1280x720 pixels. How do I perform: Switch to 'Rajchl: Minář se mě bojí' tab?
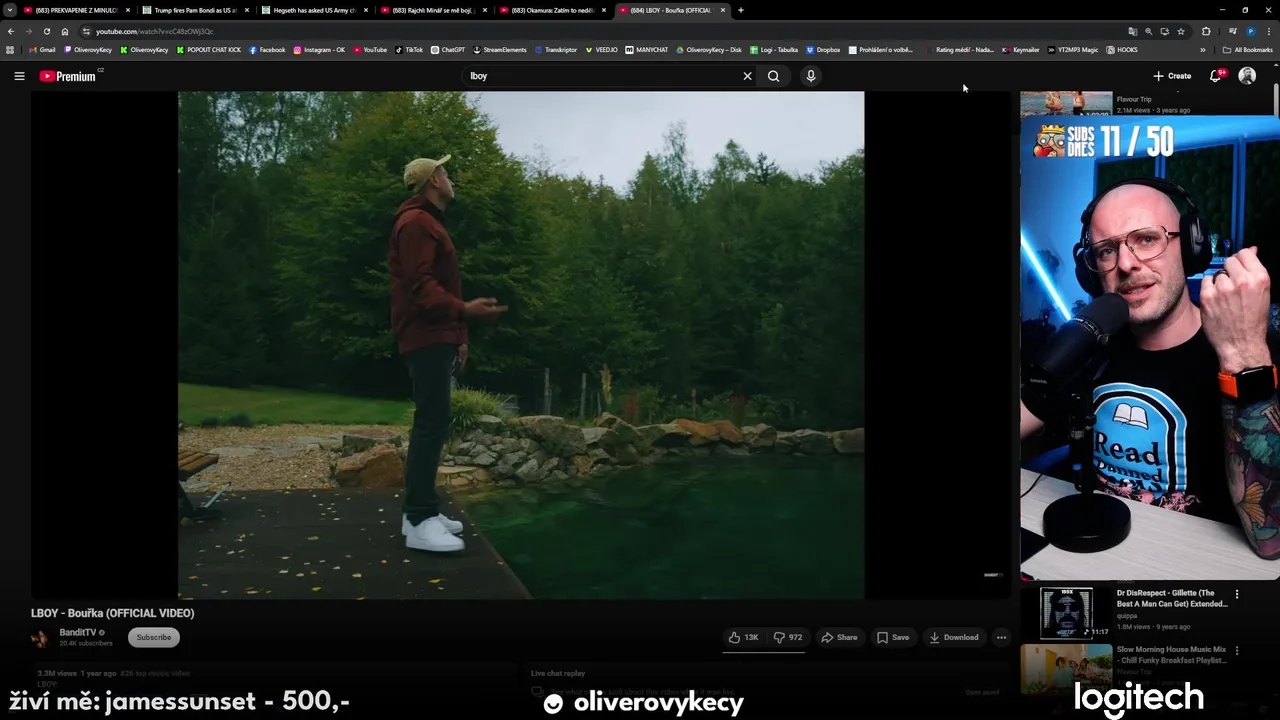433,10
